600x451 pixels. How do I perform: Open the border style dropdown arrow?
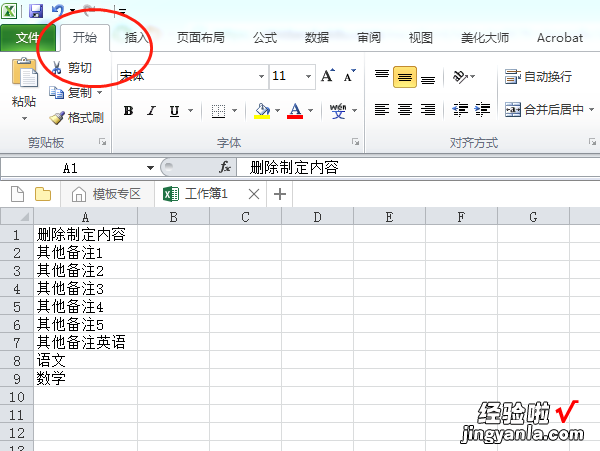click(235, 111)
